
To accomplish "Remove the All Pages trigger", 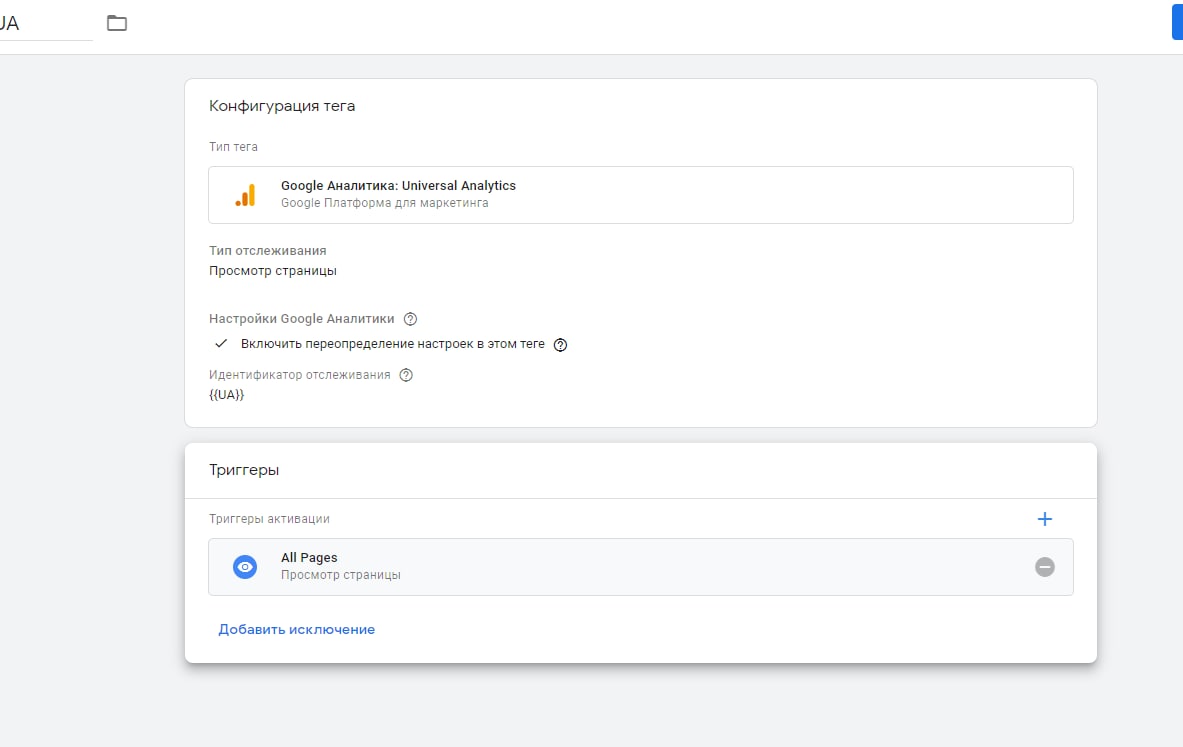I will pyautogui.click(x=1045, y=567).
